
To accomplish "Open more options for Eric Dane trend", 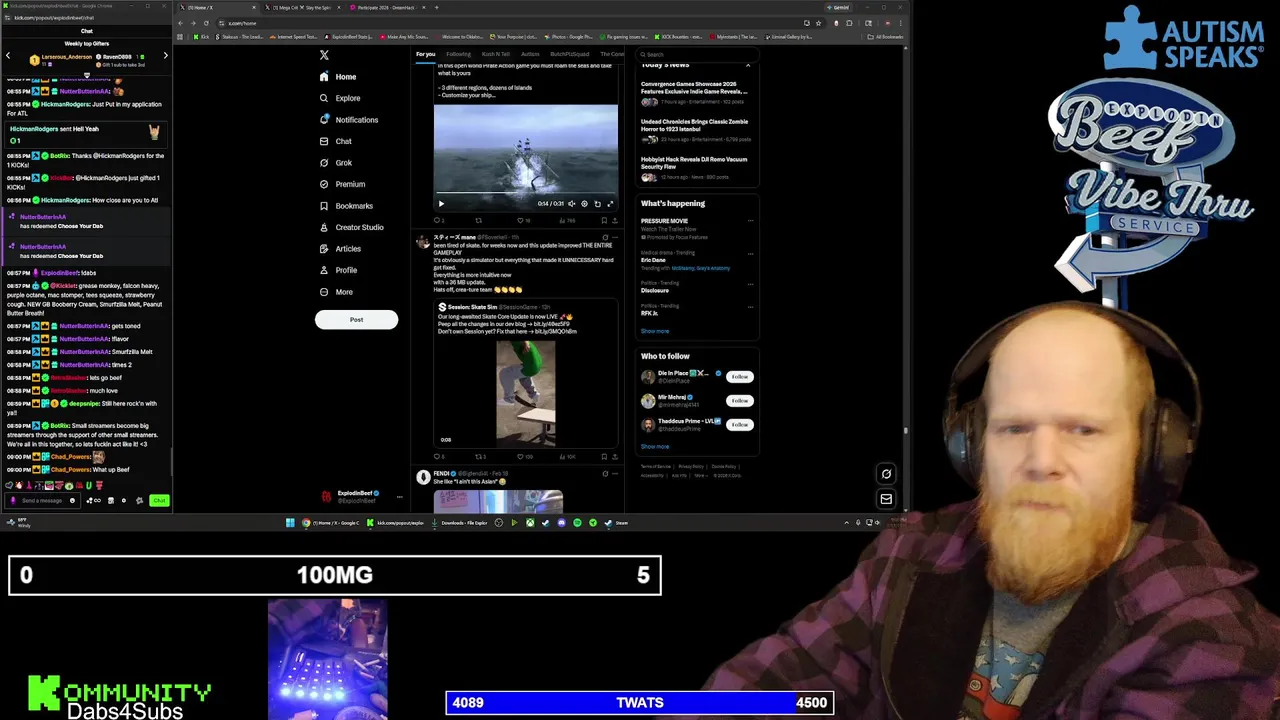I will click(x=750, y=253).
